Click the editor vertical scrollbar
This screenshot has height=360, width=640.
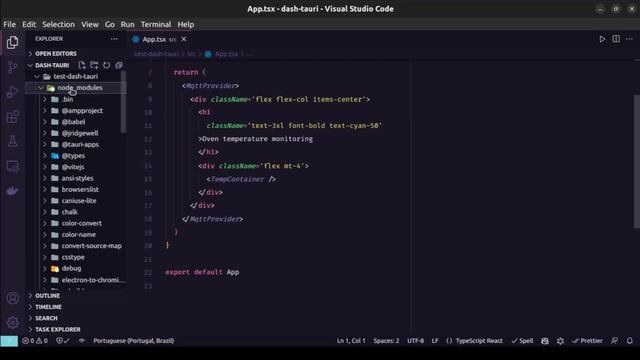(x=637, y=161)
